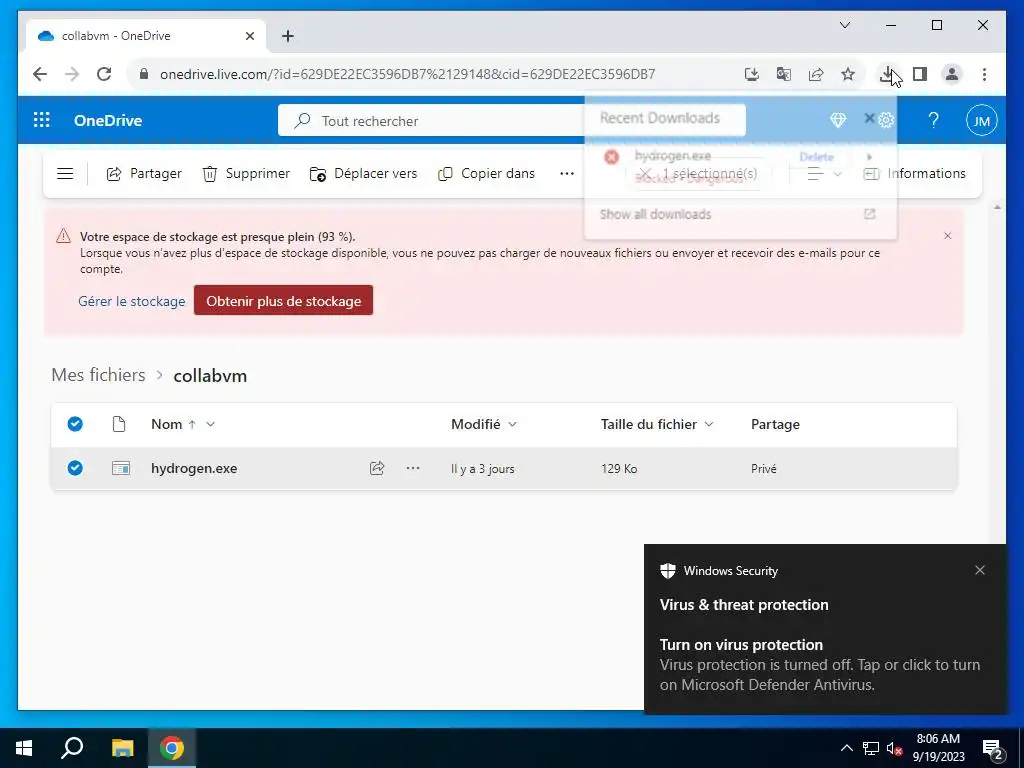Open the Windows Start menu

(24, 748)
